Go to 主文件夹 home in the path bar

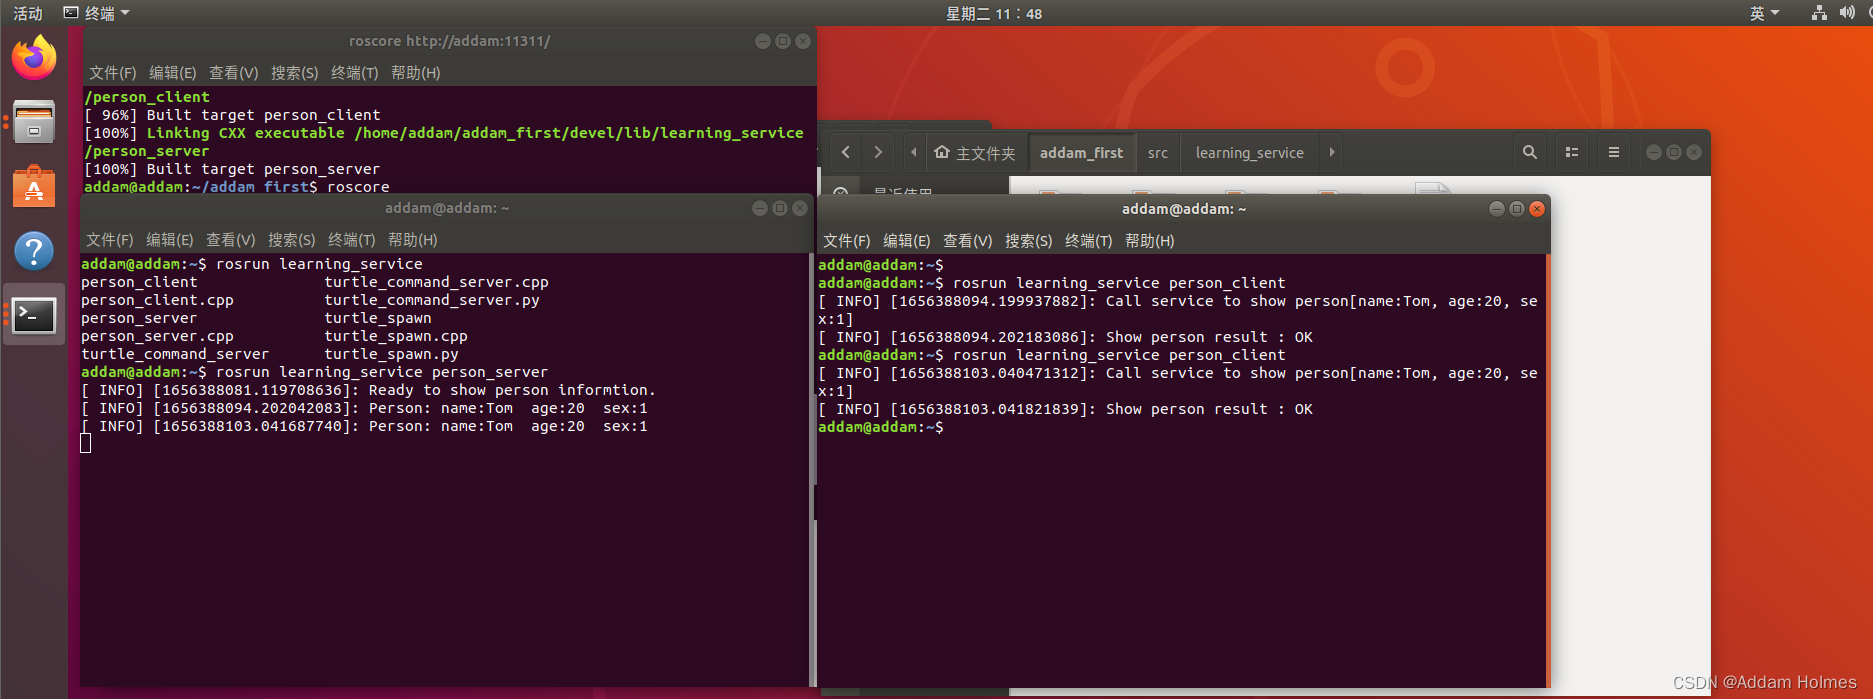coord(975,153)
